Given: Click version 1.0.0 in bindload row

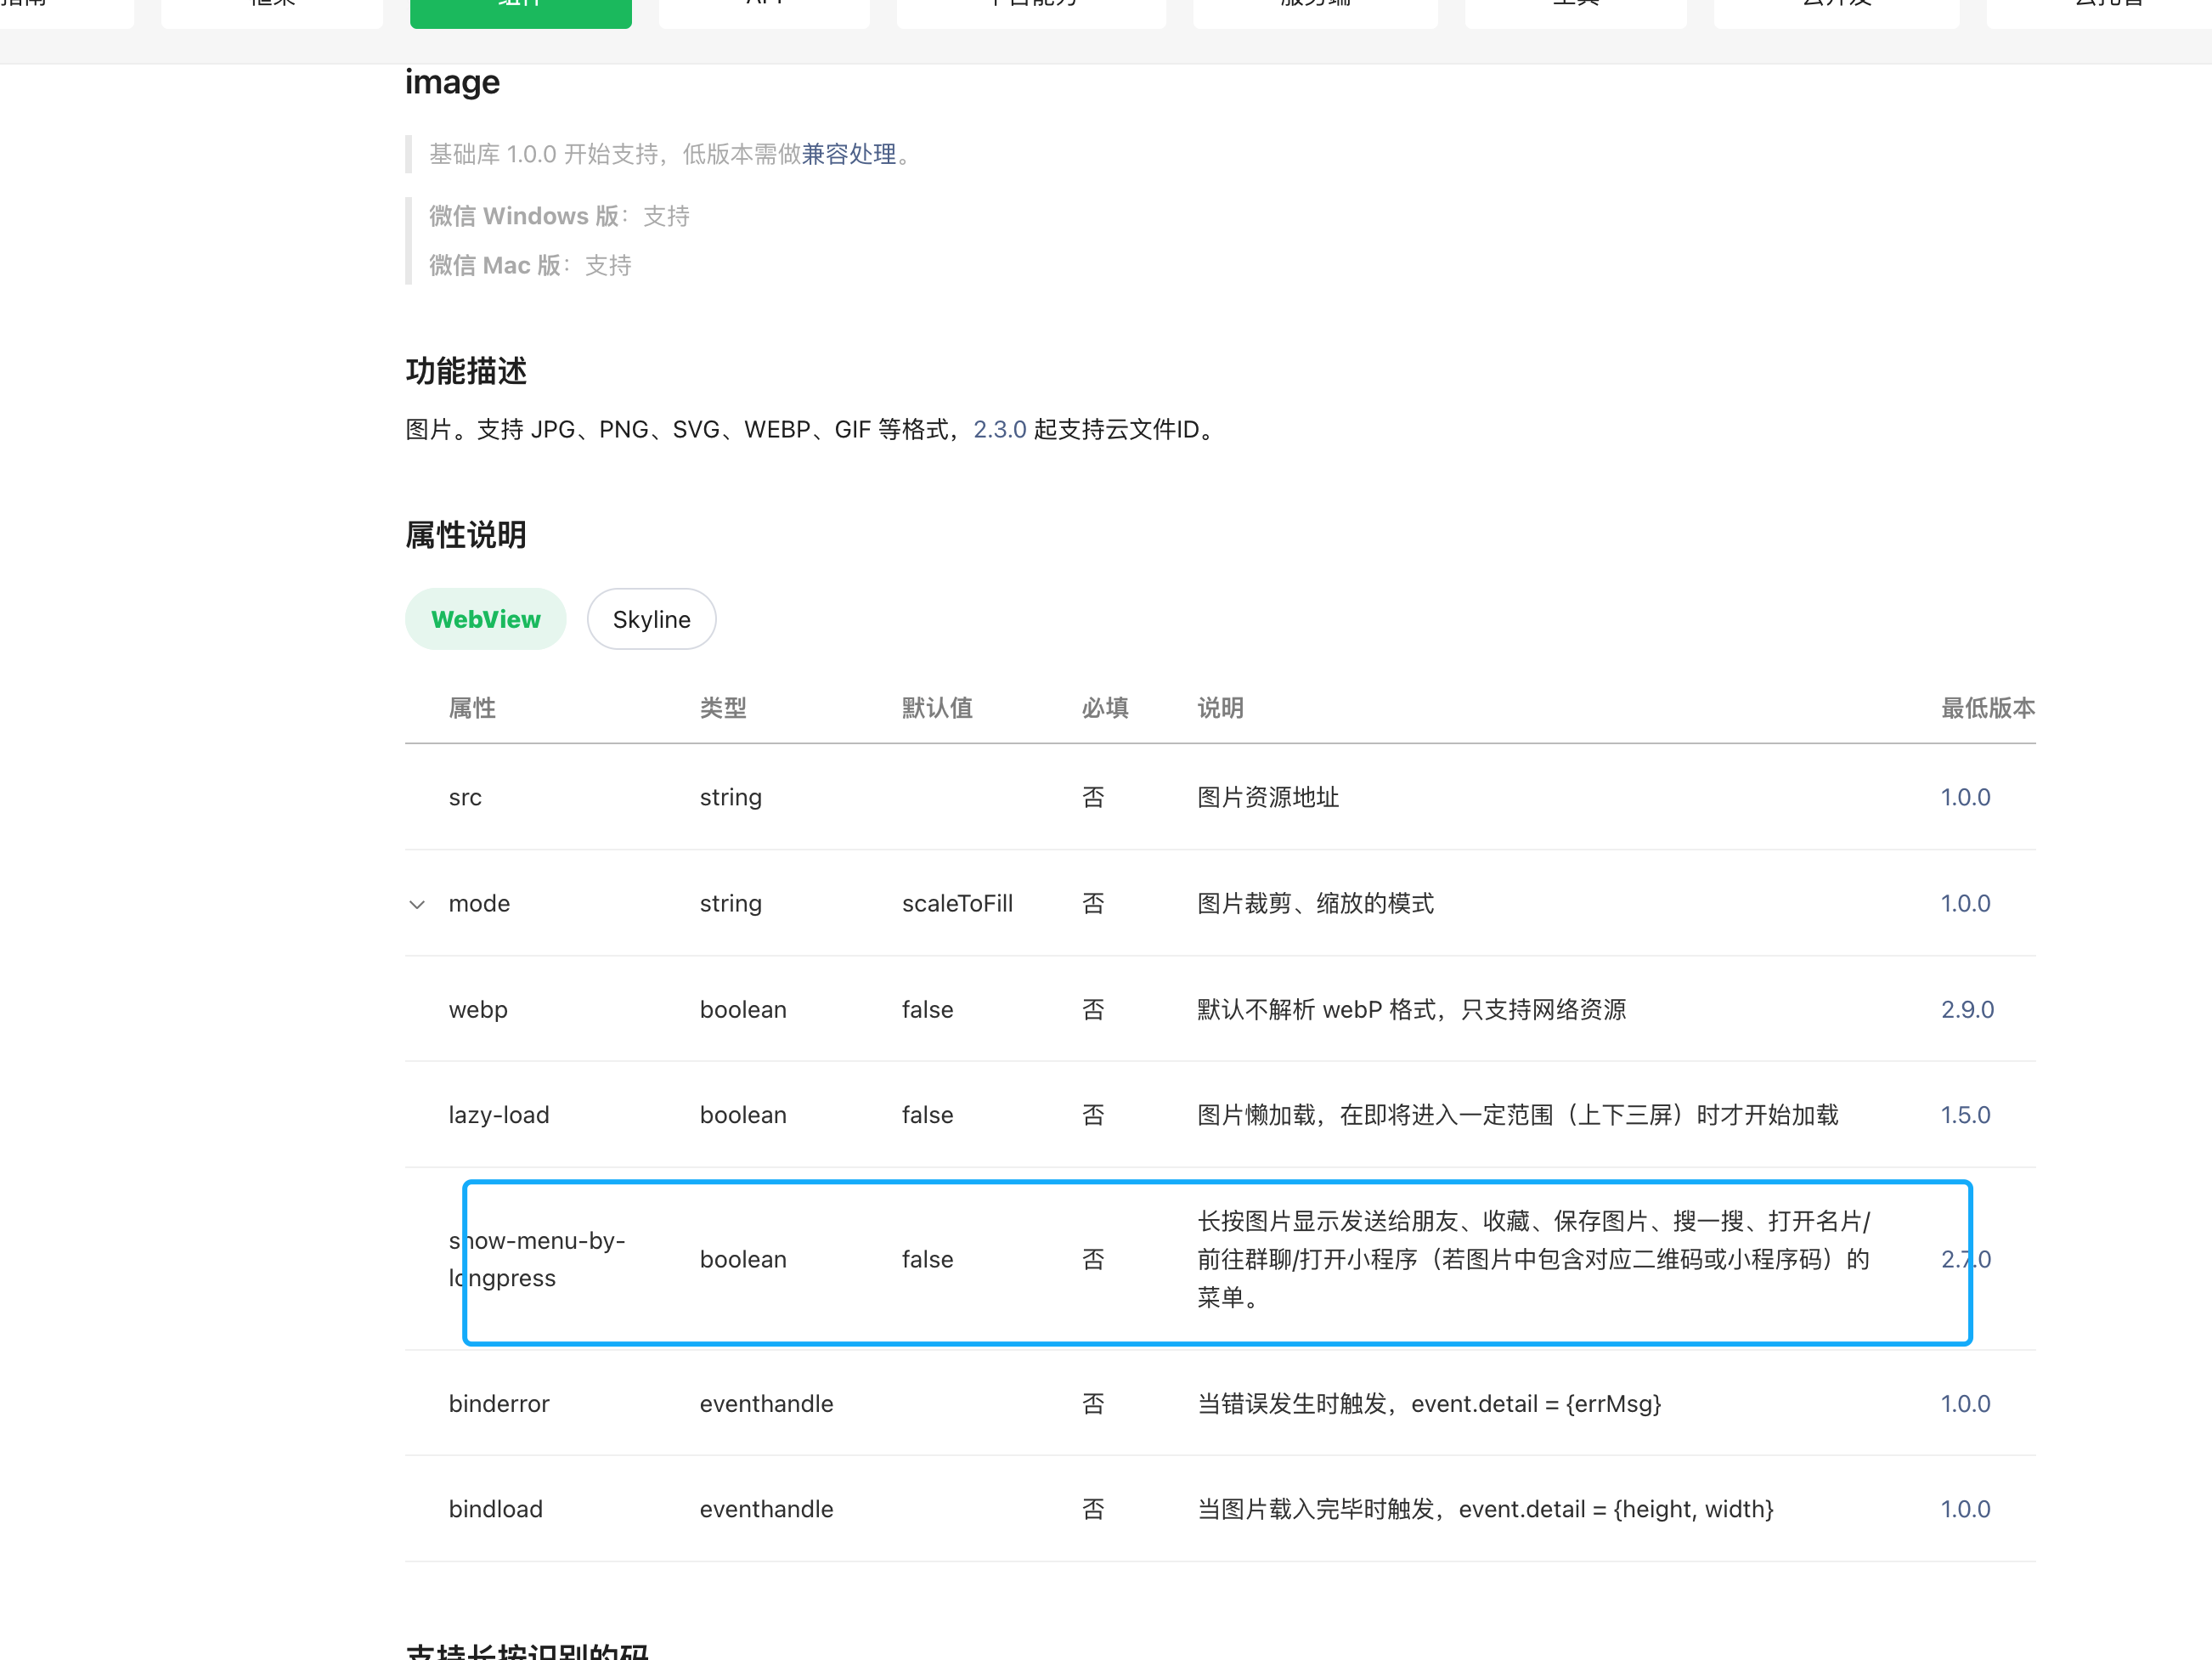Looking at the screenshot, I should [1965, 1509].
